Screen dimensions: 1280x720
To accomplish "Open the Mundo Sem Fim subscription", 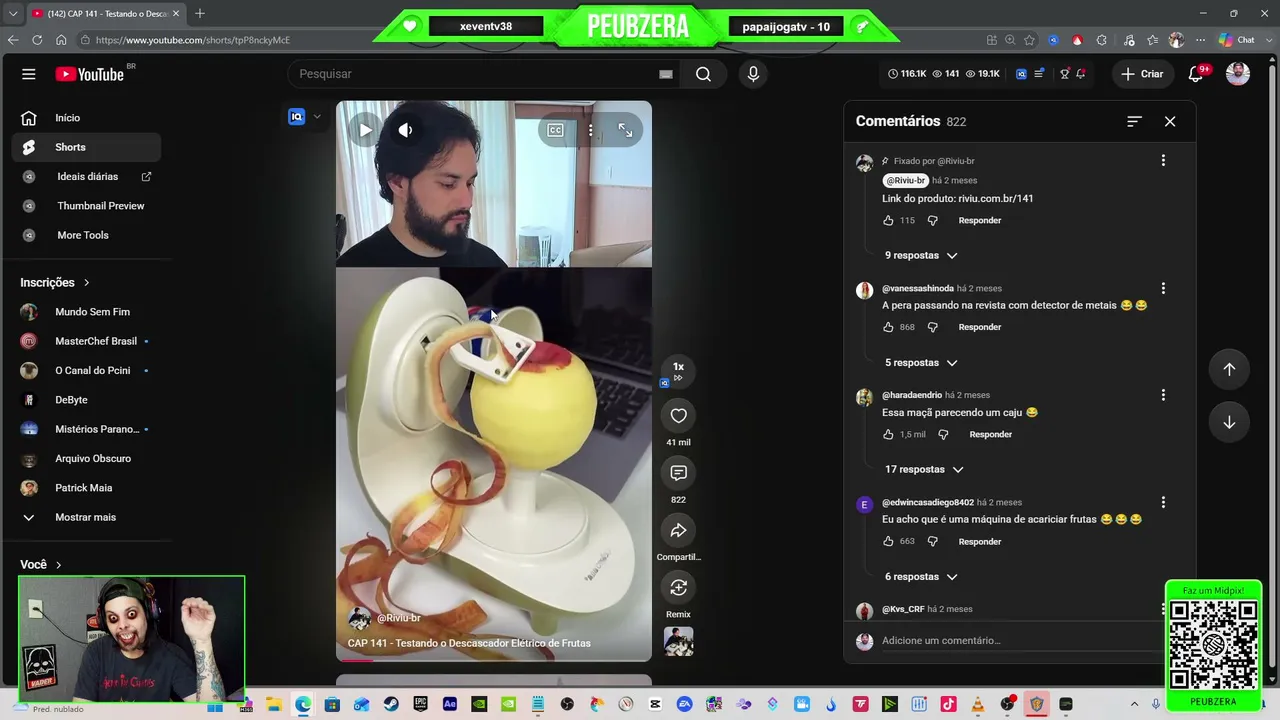I will [x=86, y=312].
